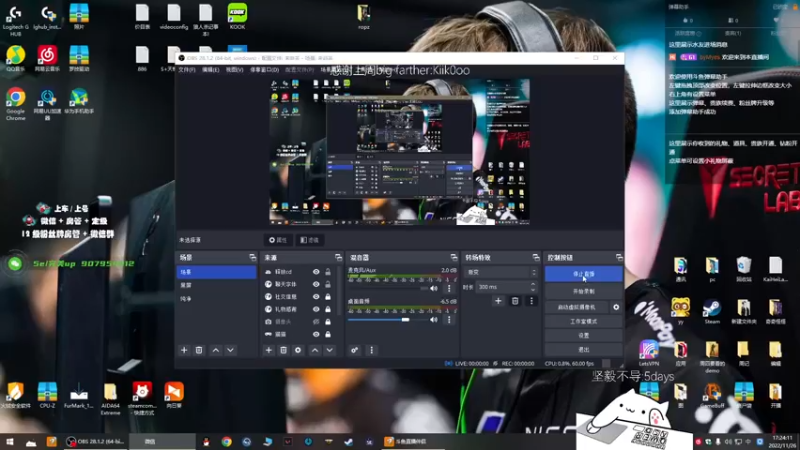Viewport: 800px width, 450px height.
Task: Decrease transition duration 300 ms down arrow
Action: 533,290
